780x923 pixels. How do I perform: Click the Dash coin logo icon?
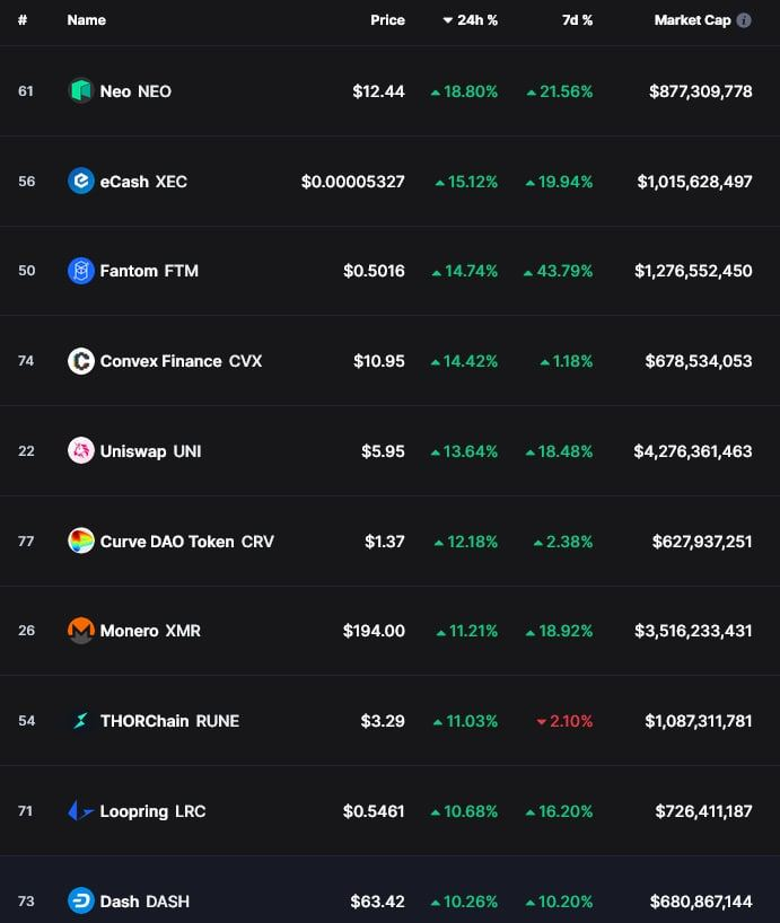[x=81, y=901]
